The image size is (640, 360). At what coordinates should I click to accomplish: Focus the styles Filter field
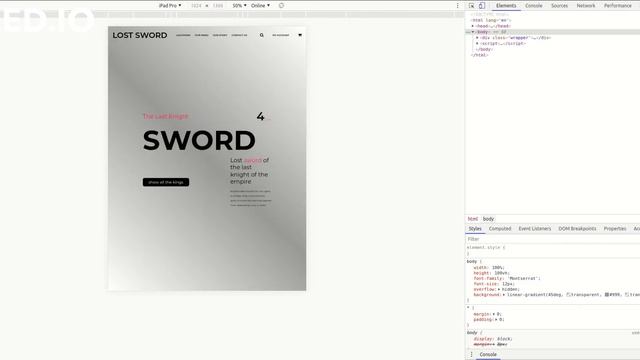pos(552,239)
